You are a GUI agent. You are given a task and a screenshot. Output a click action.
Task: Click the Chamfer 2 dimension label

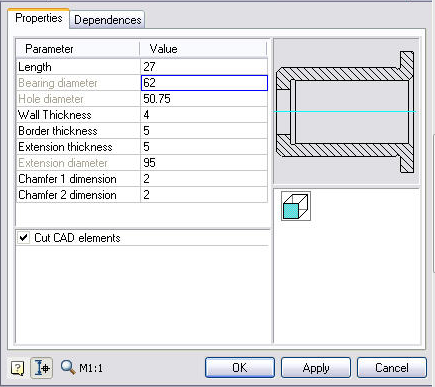[x=67, y=195]
